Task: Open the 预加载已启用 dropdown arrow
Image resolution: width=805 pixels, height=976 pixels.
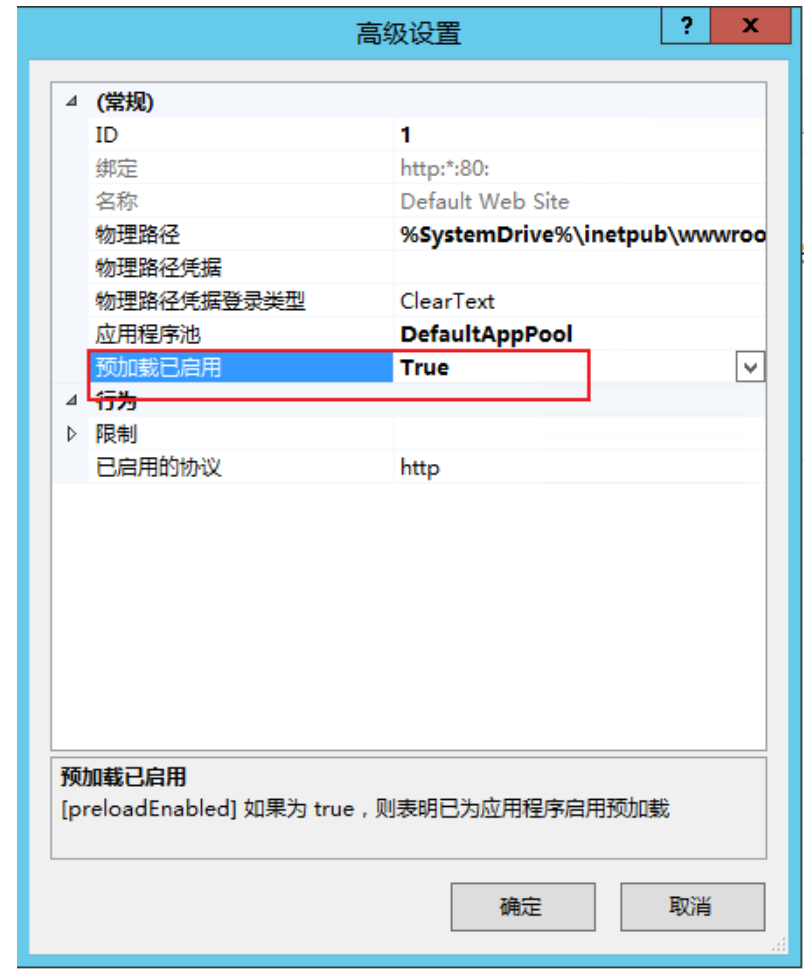Action: click(750, 367)
